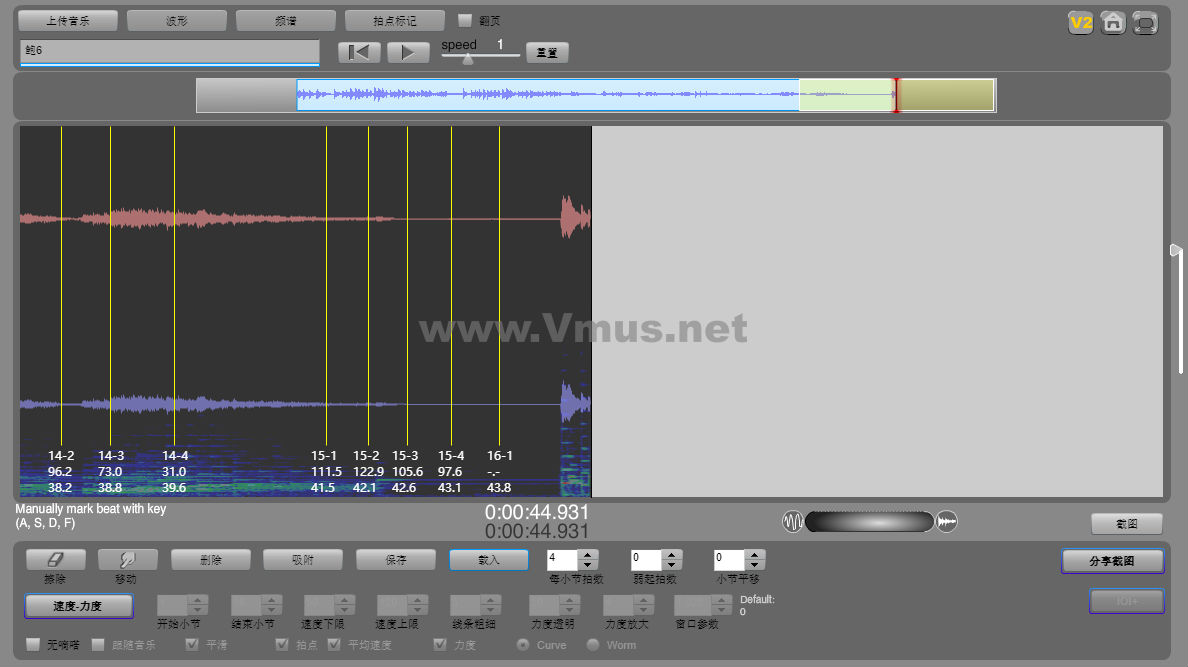Increase the 开始小节 start-bar stepper

point(198,600)
